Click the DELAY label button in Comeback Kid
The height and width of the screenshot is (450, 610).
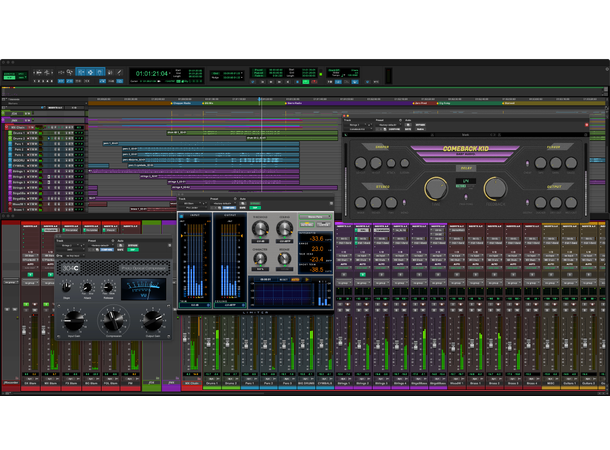pos(466,168)
